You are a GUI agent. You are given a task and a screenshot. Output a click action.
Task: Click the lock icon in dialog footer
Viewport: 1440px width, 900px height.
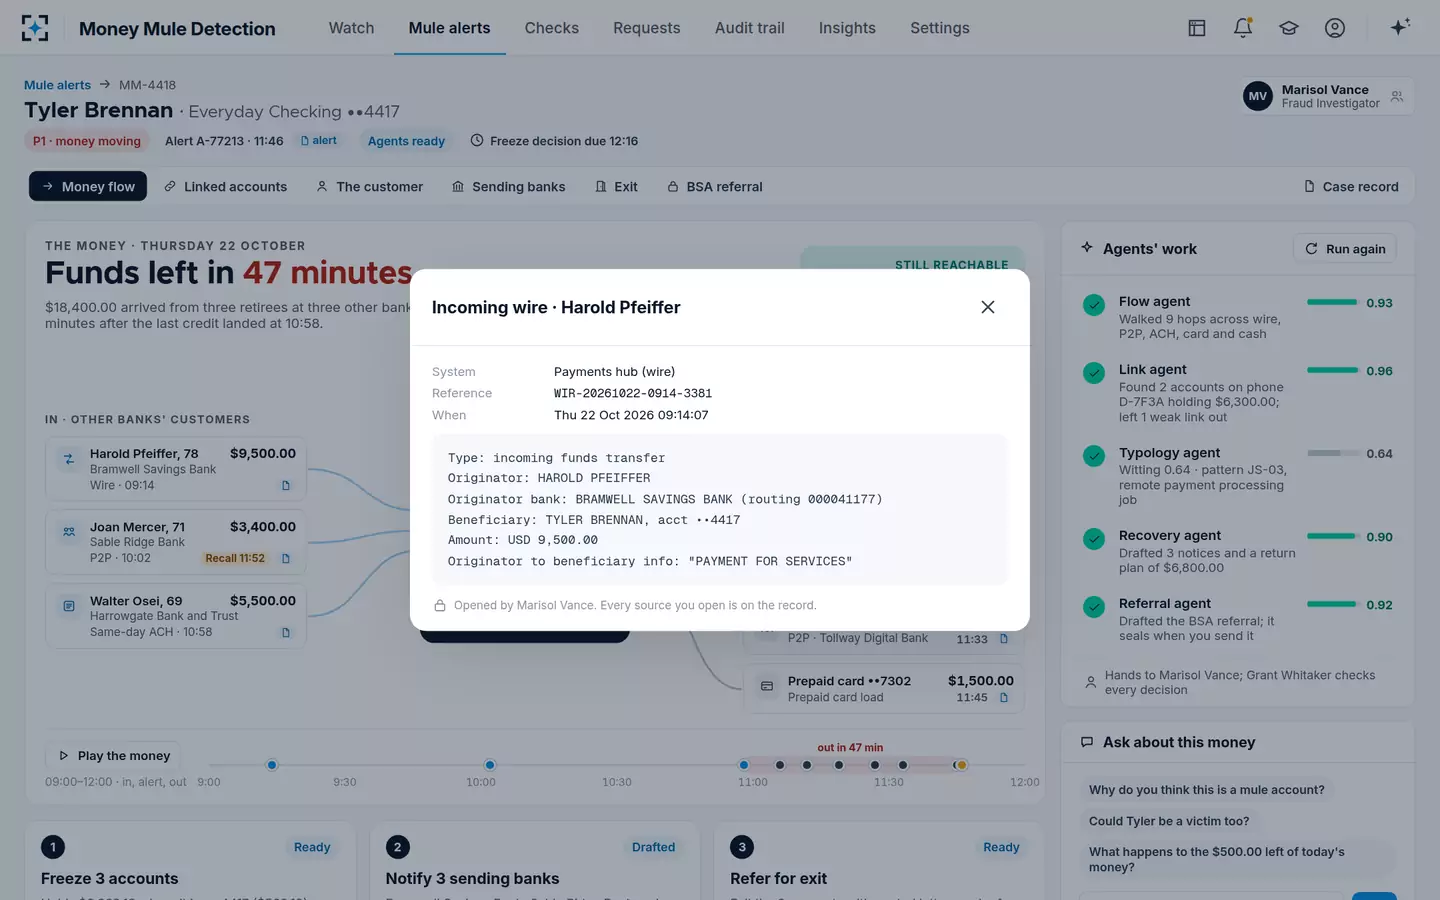[439, 605]
